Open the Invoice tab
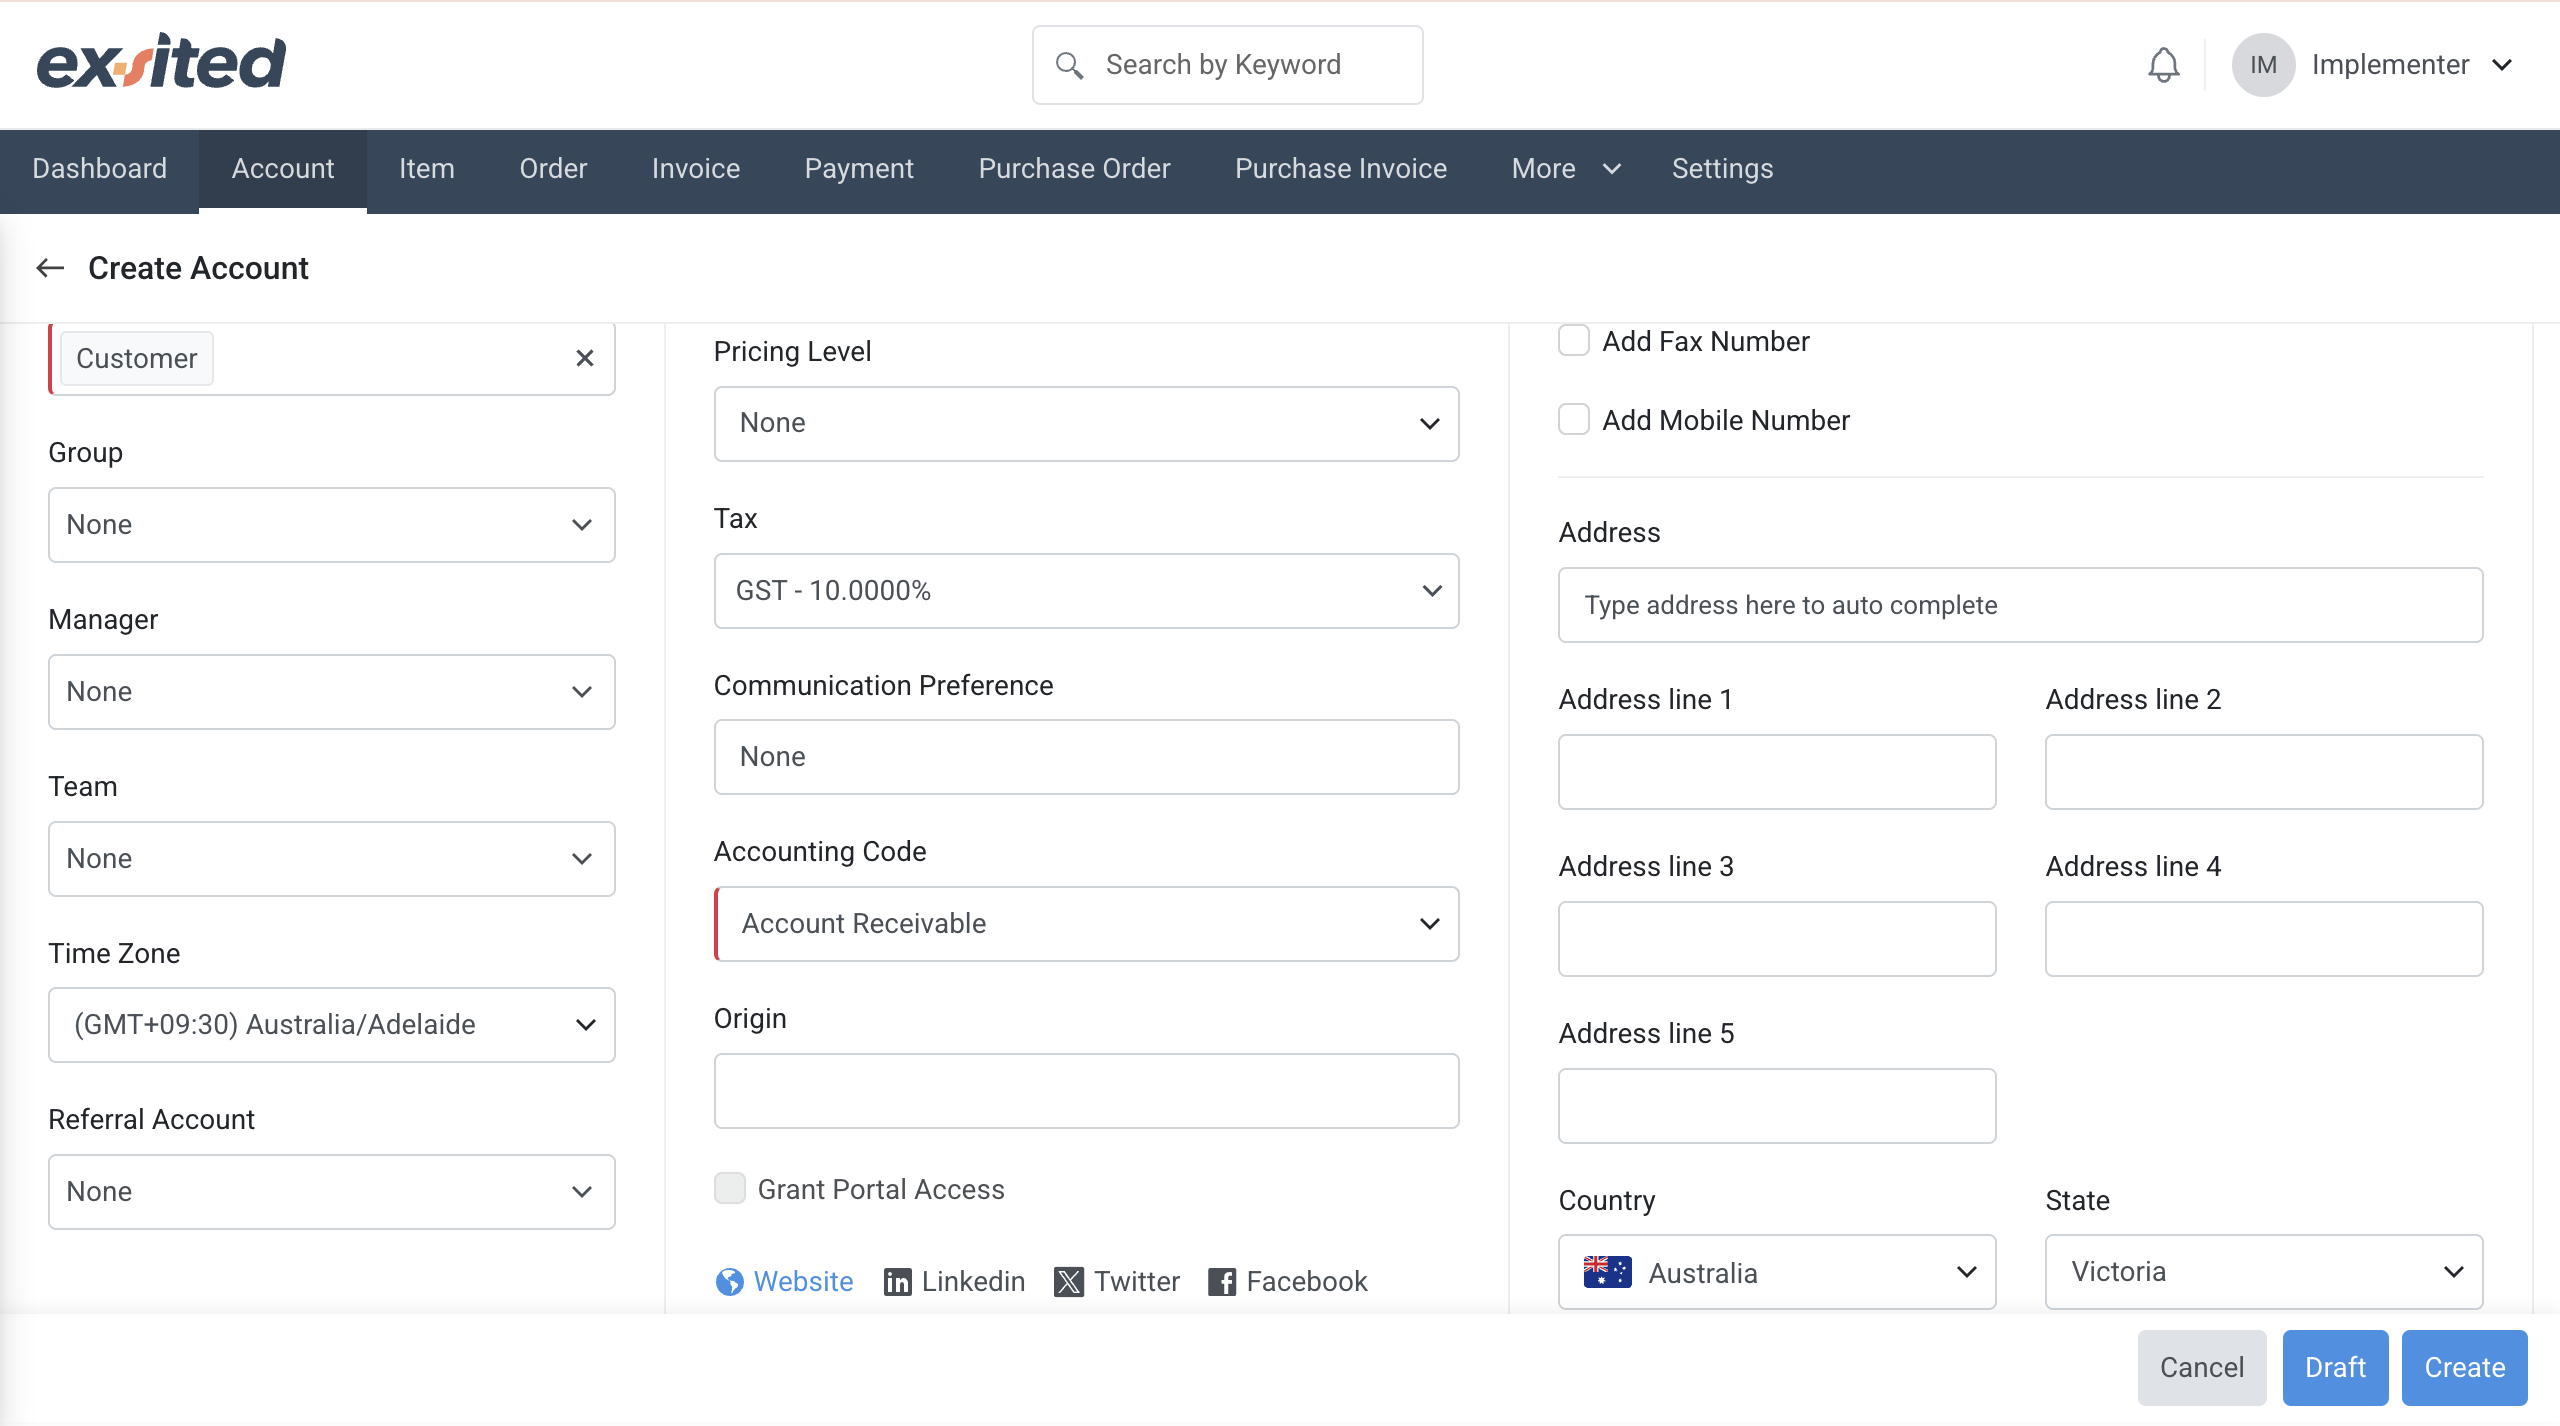The height and width of the screenshot is (1426, 2560). [696, 169]
